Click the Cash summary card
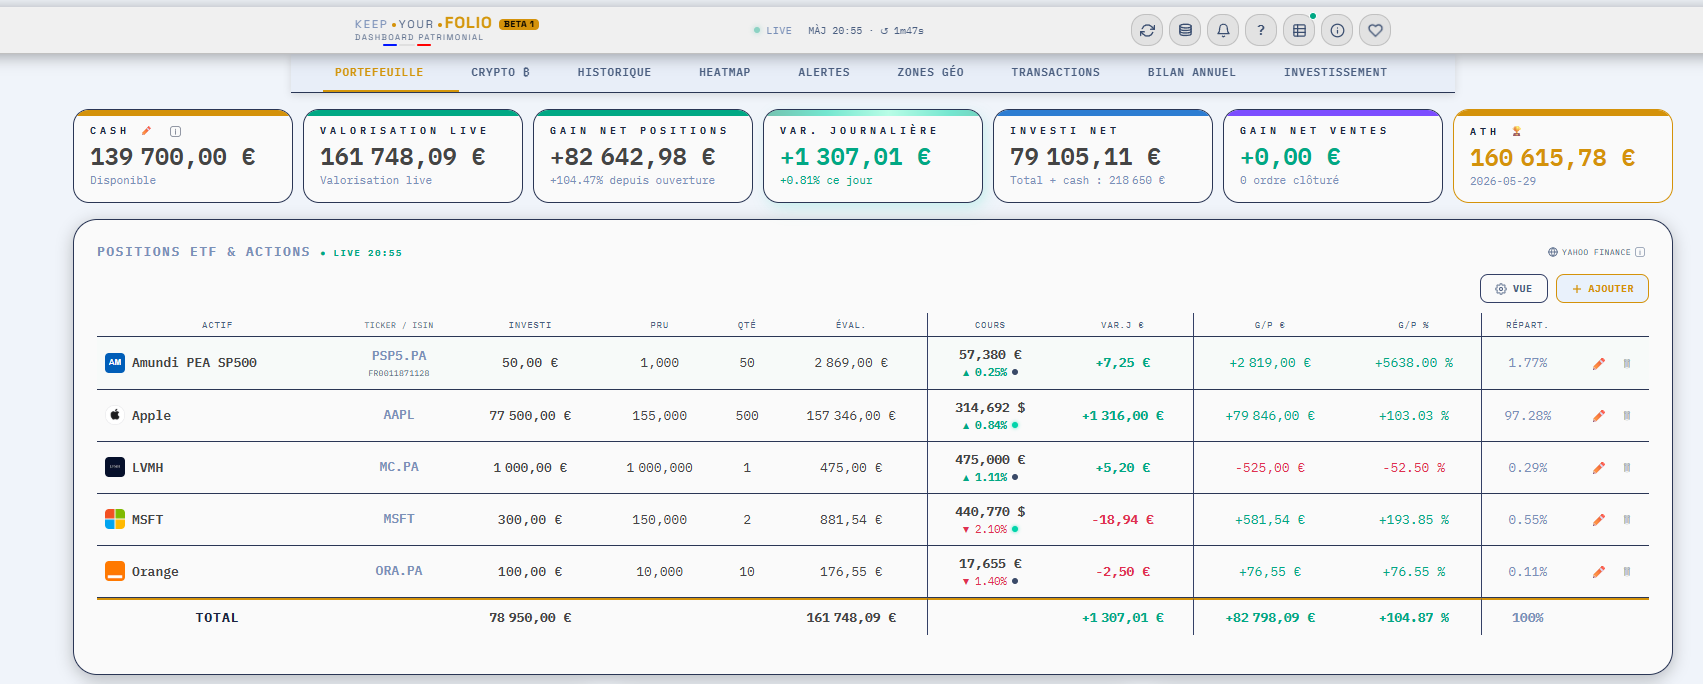This screenshot has width=1703, height=684. pyautogui.click(x=183, y=156)
